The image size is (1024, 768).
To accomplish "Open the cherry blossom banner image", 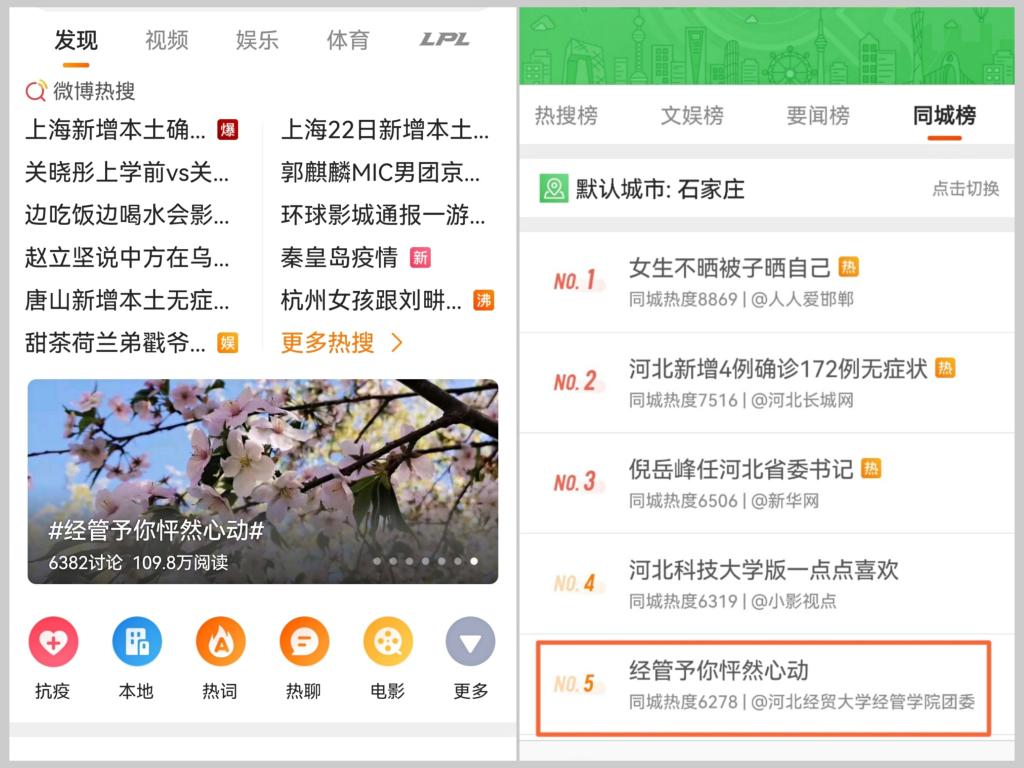I will pos(262,460).
